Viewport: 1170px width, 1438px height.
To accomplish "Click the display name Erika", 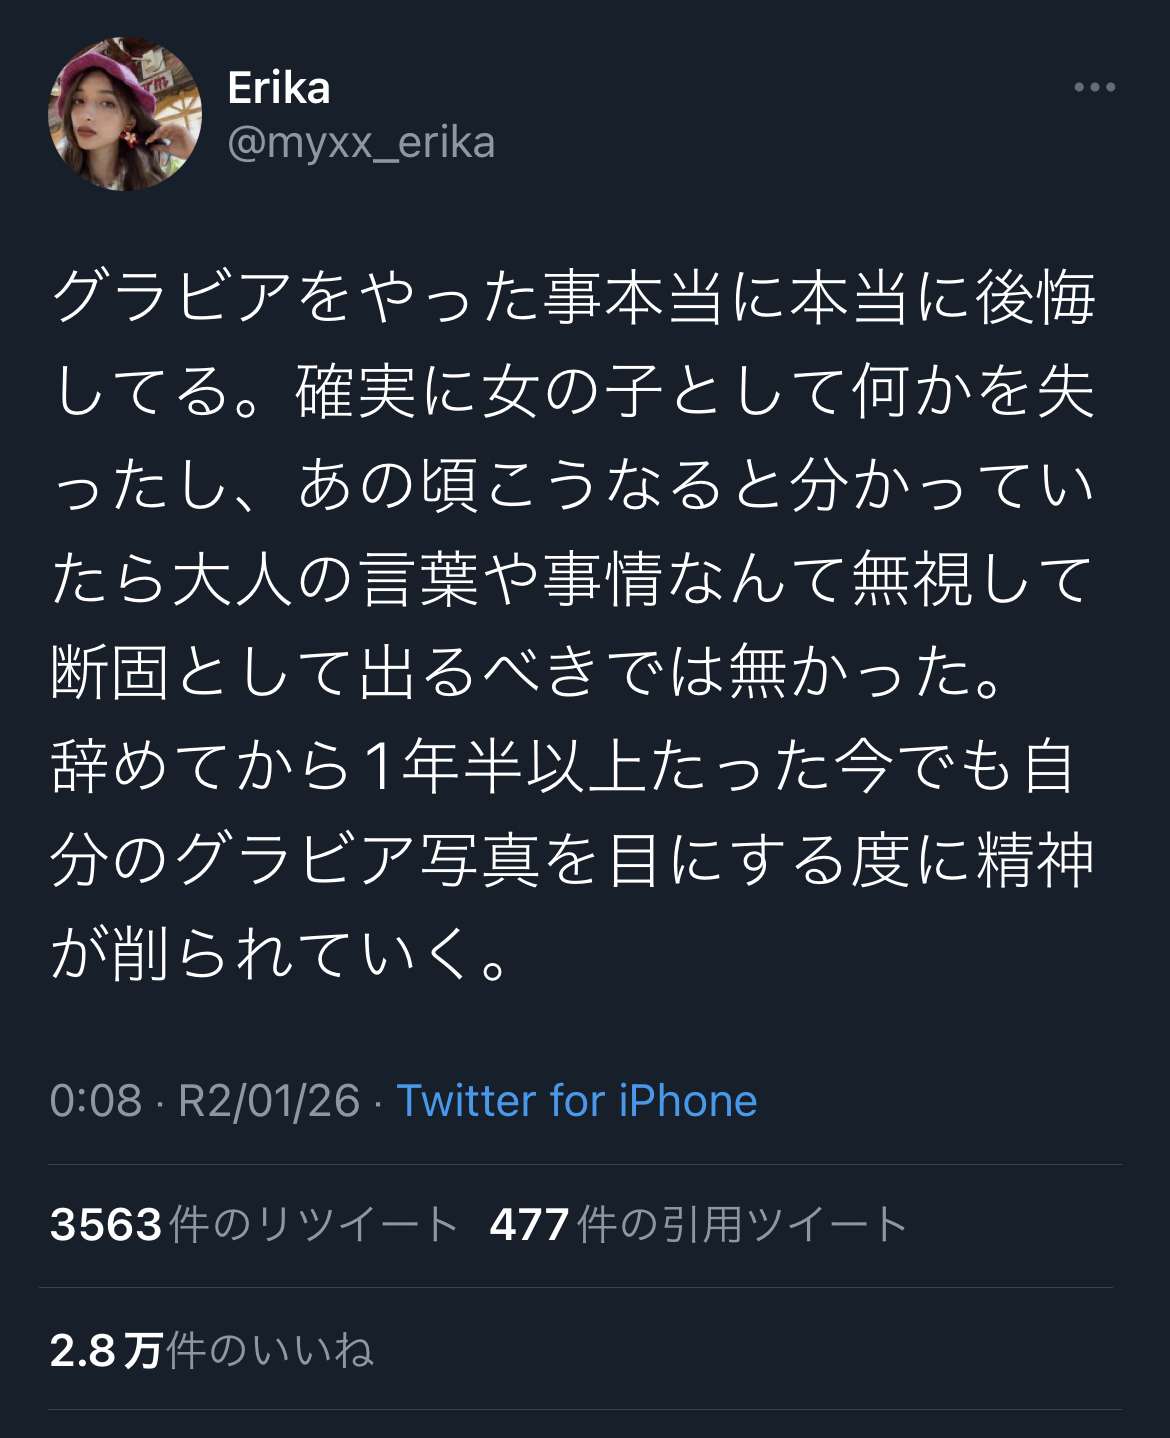I will (279, 88).
